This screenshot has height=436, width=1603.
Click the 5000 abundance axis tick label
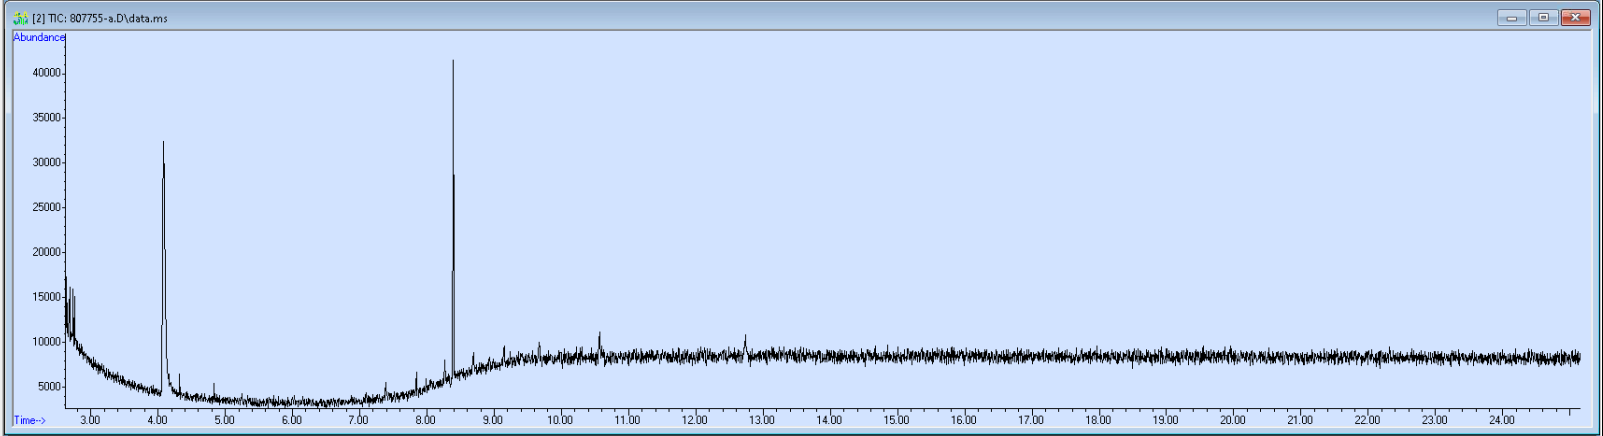(50, 387)
